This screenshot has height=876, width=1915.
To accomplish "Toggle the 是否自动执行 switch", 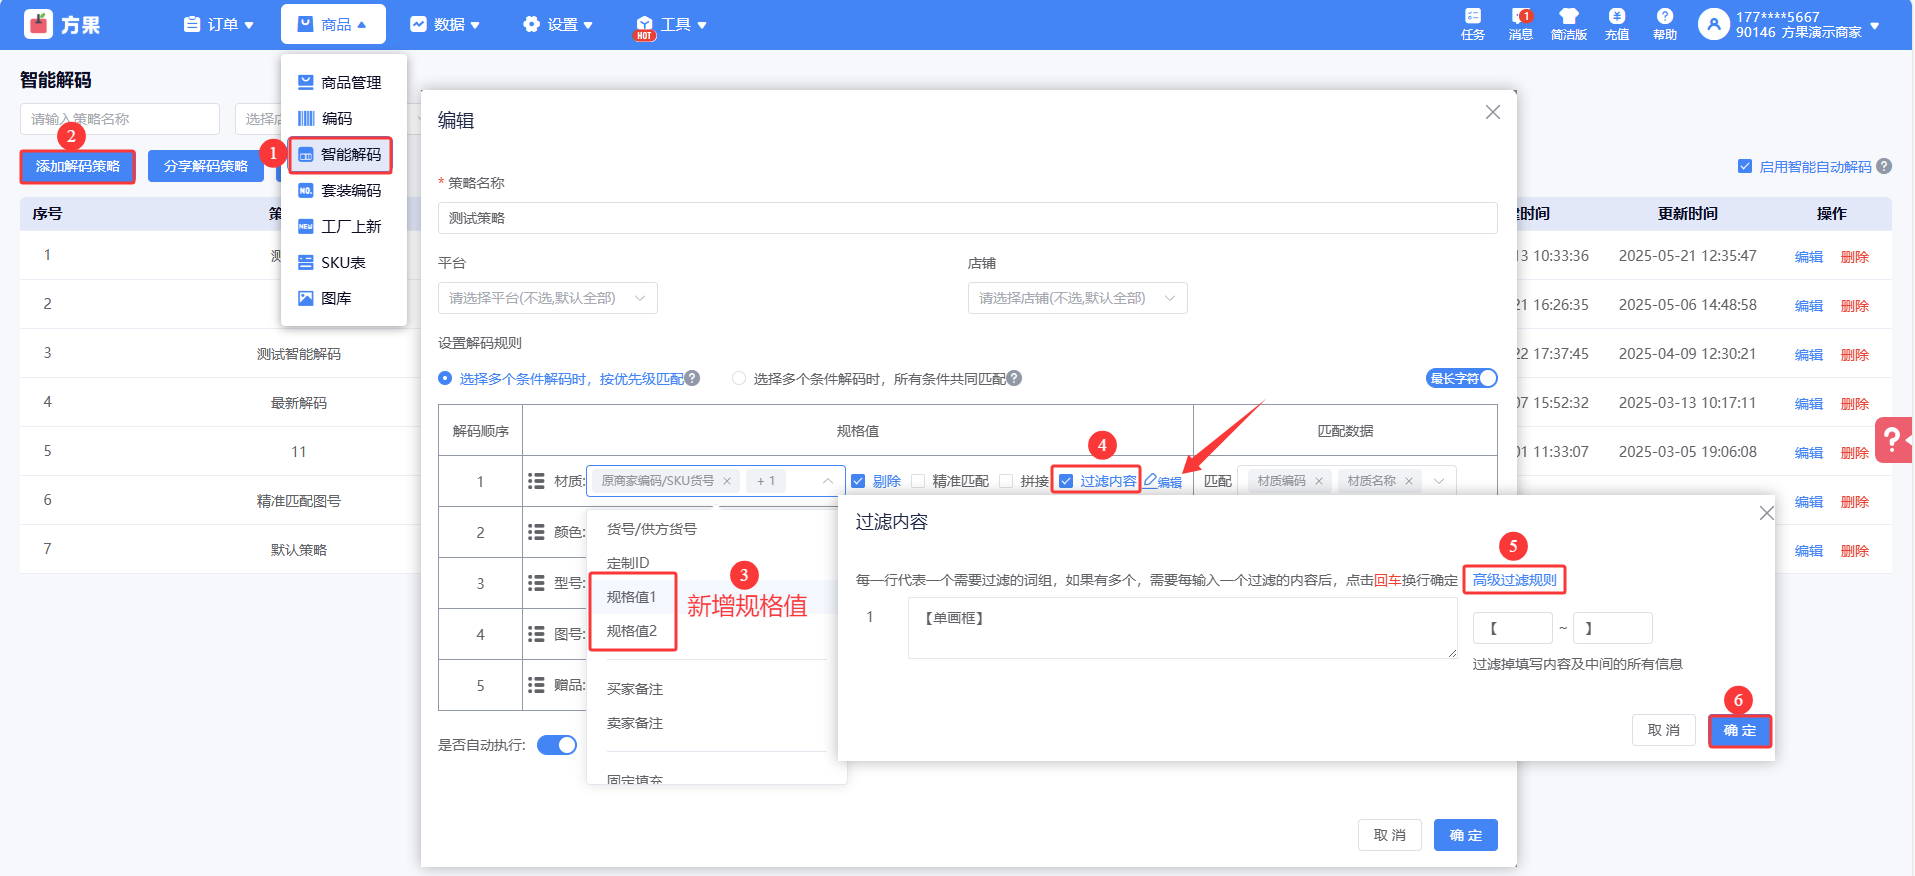I will click(557, 745).
